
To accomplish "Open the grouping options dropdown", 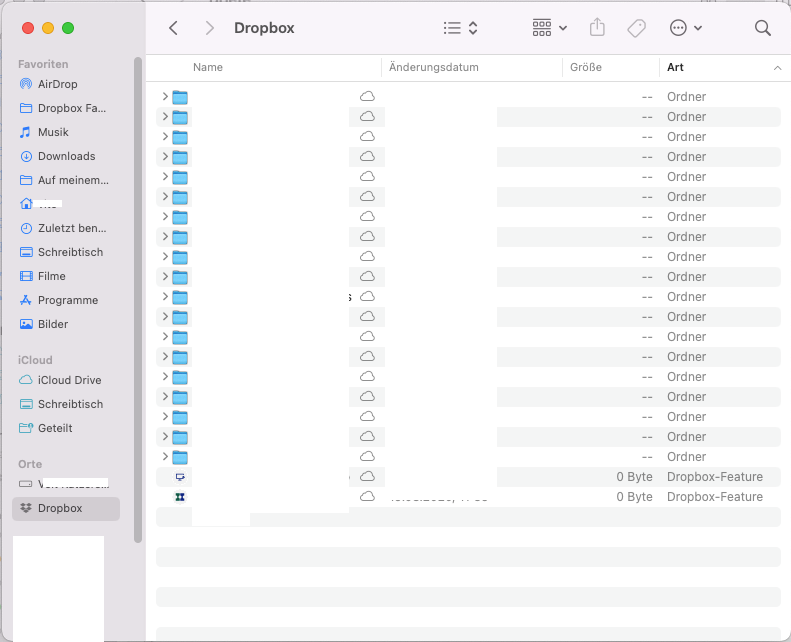I will pyautogui.click(x=549, y=28).
